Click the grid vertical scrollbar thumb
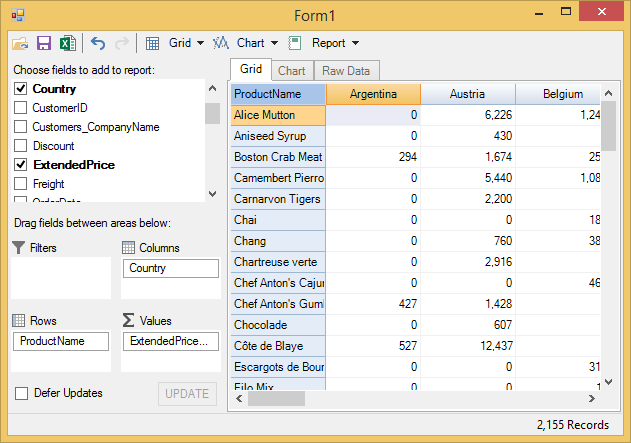Image resolution: width=631 pixels, height=443 pixels. click(608, 126)
